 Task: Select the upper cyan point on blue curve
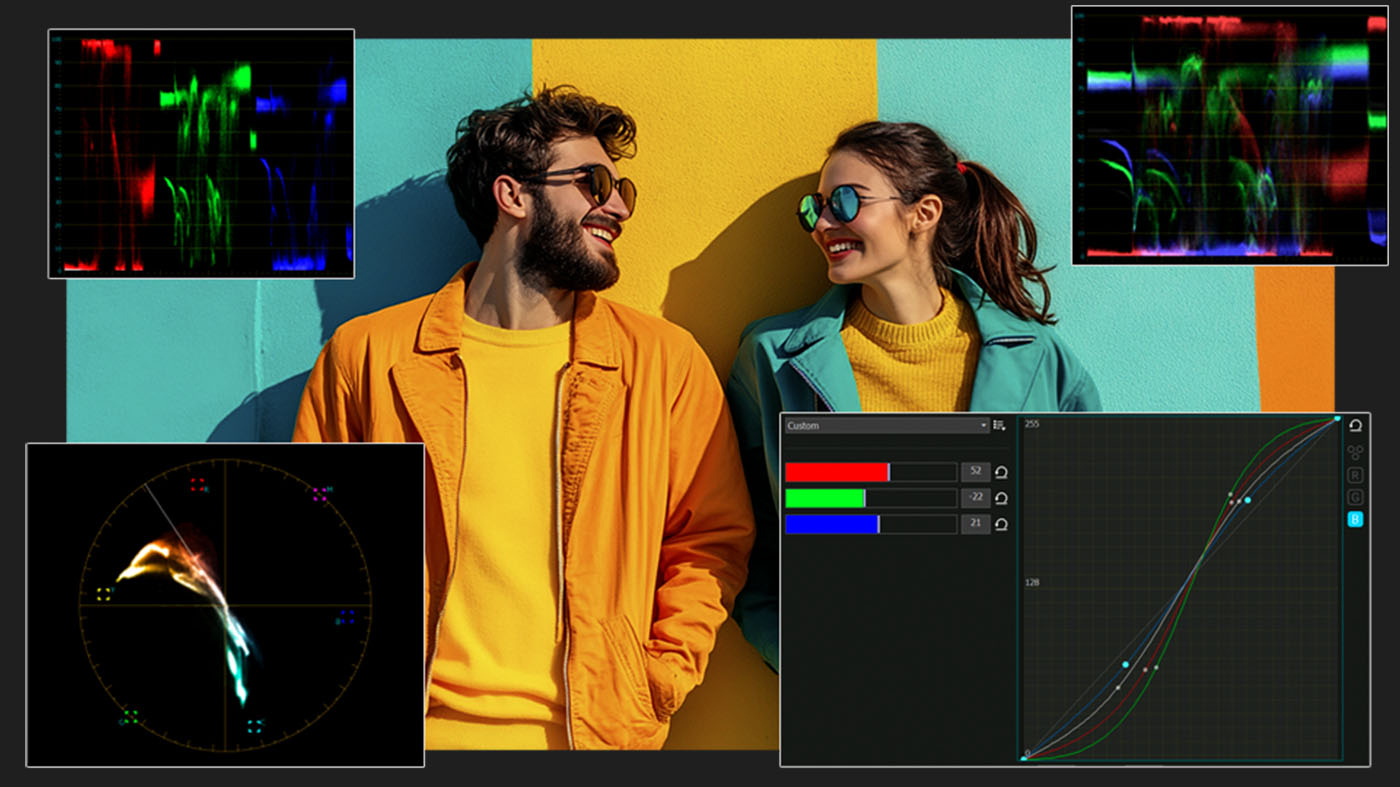1247,500
